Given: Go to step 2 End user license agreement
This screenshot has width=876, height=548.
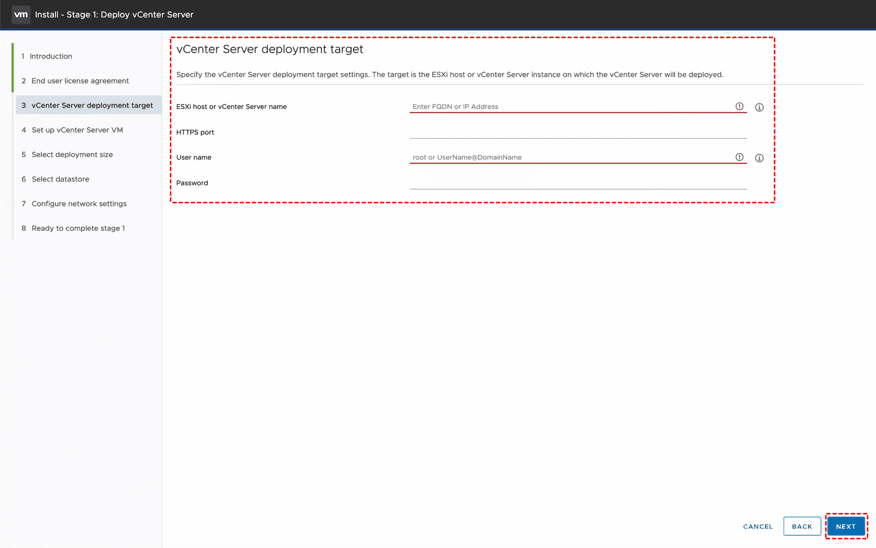Looking at the screenshot, I should tap(75, 81).
